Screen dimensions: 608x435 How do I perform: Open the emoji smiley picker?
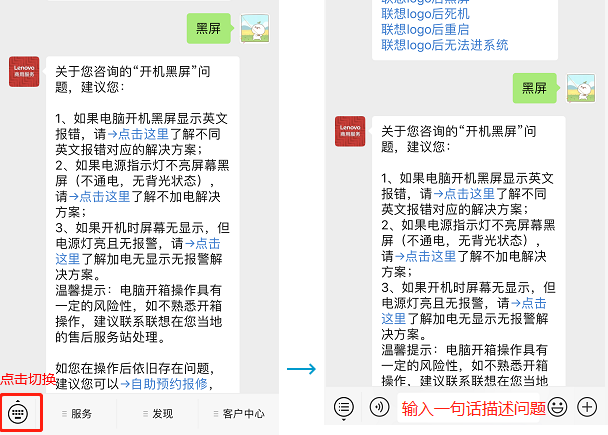point(557,407)
